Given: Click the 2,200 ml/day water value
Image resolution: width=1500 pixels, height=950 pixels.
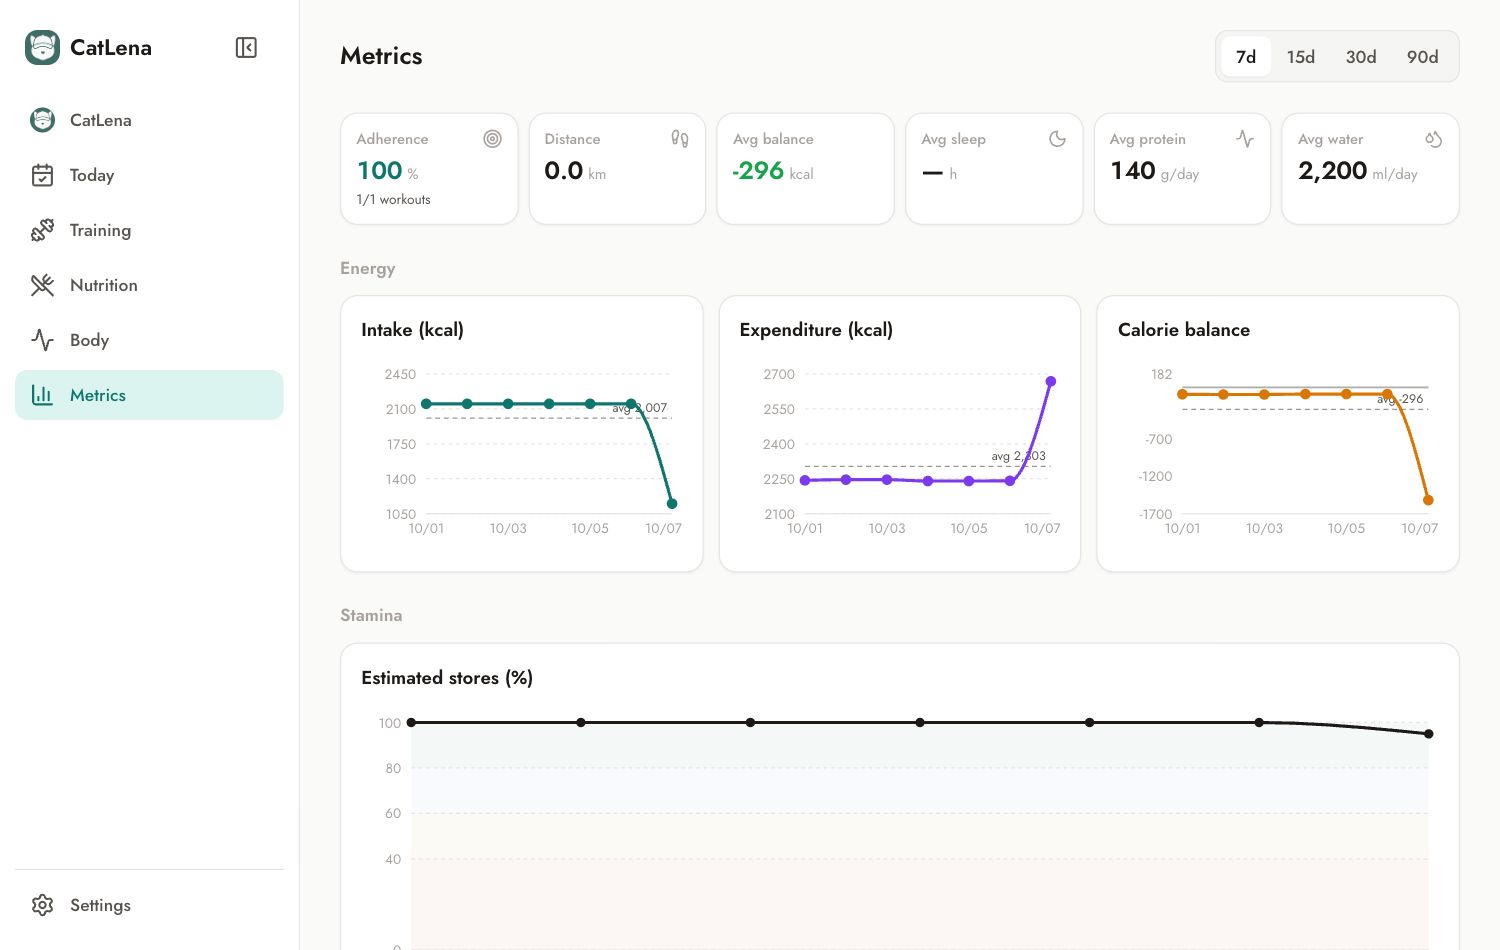Looking at the screenshot, I should [1358, 171].
